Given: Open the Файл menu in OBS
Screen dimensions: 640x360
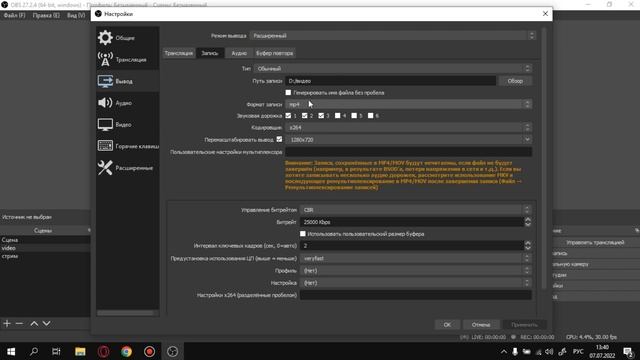Looking at the screenshot, I should (15, 15).
